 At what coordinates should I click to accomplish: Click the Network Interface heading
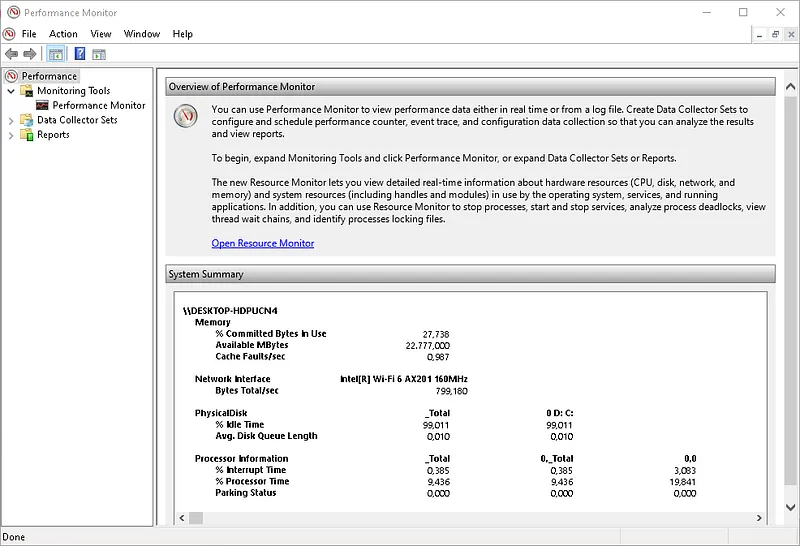pyautogui.click(x=233, y=379)
